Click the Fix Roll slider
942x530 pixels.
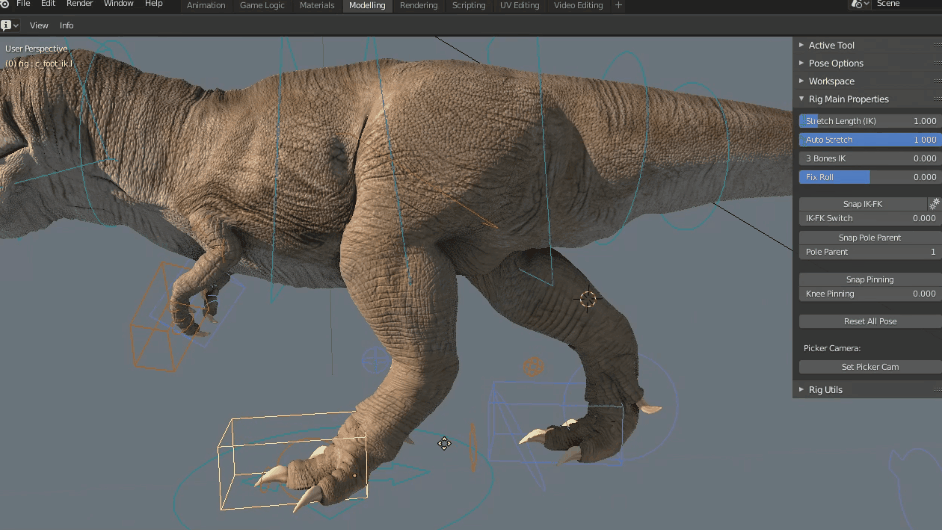(869, 177)
